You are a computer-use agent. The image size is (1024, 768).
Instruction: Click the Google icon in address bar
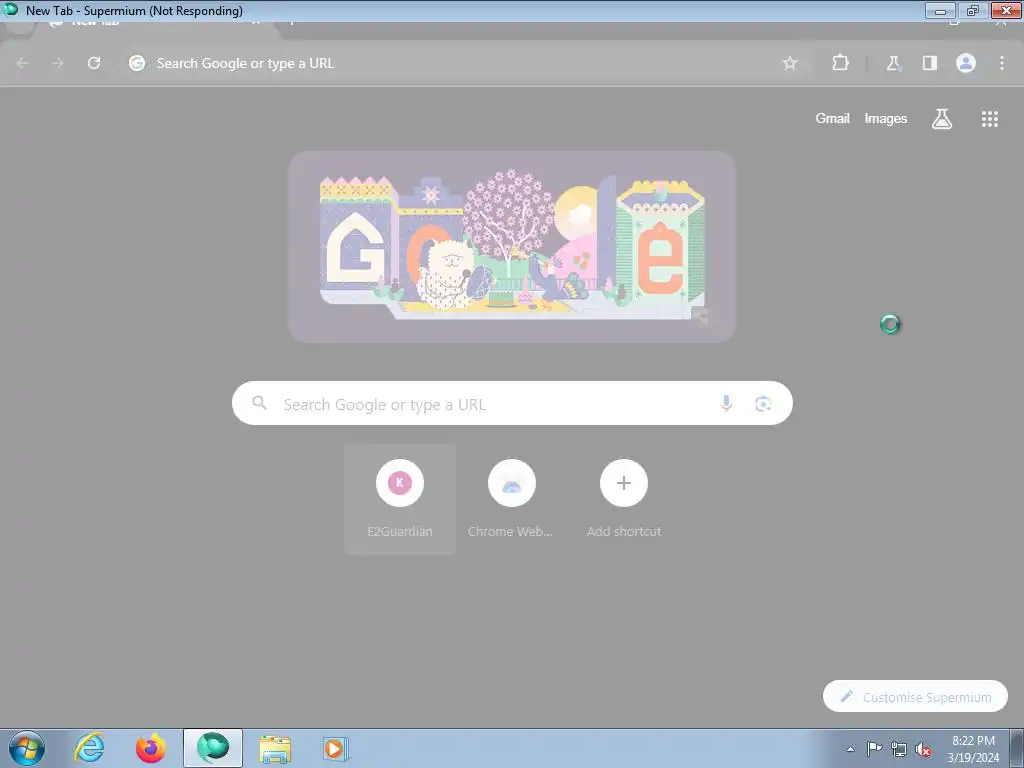point(136,63)
